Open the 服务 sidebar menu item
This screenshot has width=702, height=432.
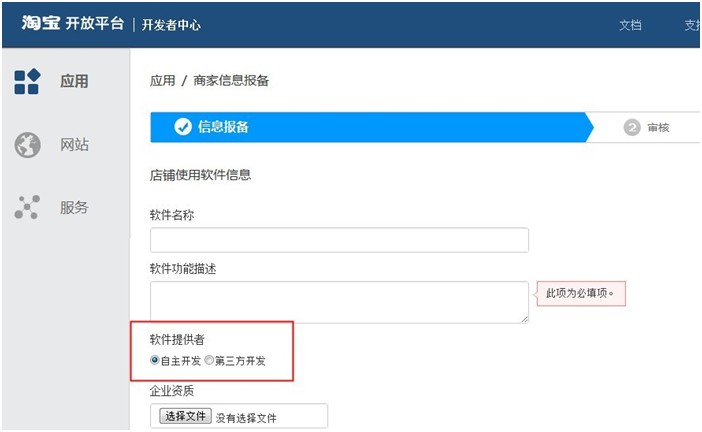tap(74, 207)
